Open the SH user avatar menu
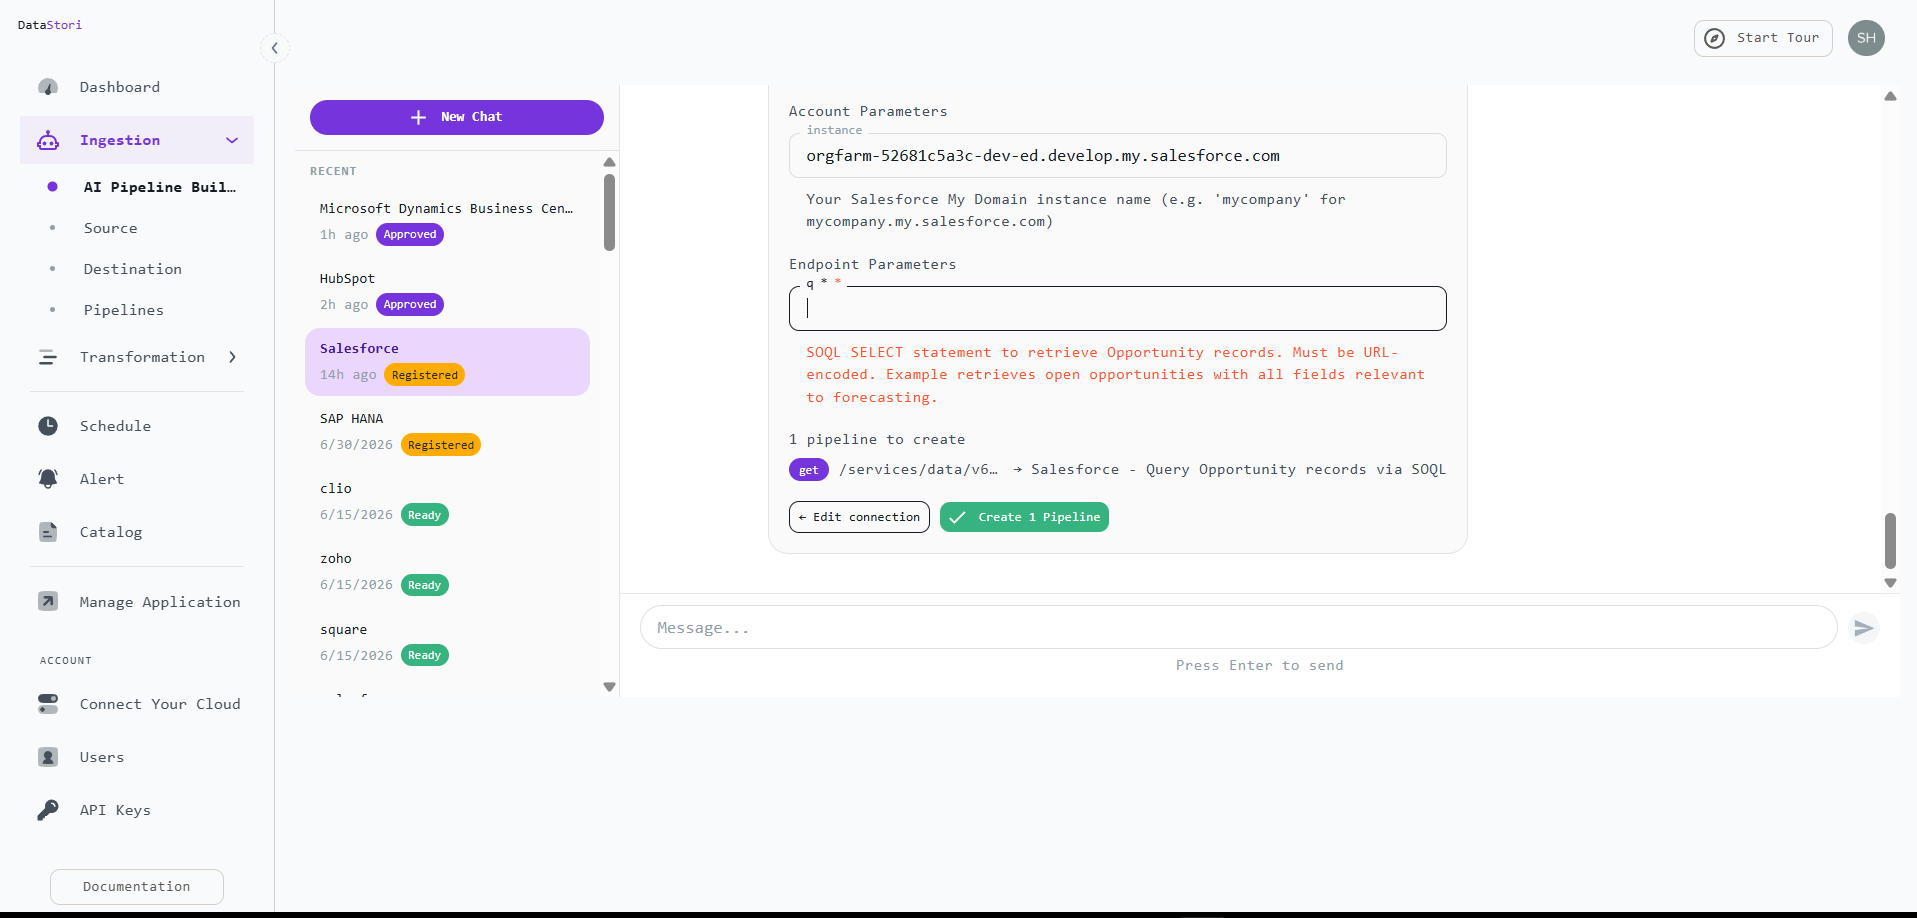 coord(1866,38)
